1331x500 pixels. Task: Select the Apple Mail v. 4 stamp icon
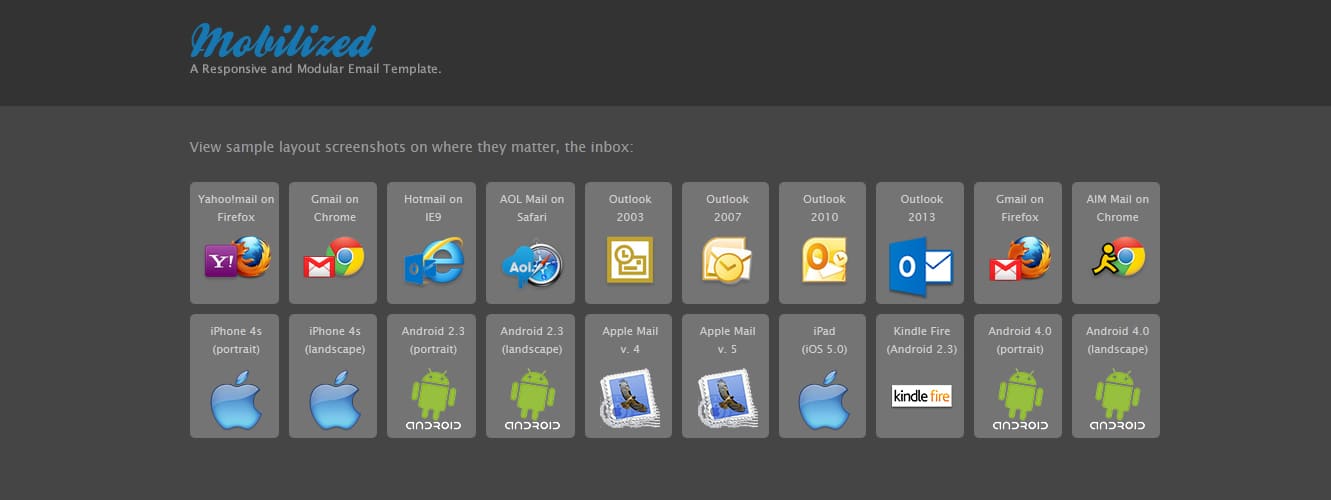(630, 398)
